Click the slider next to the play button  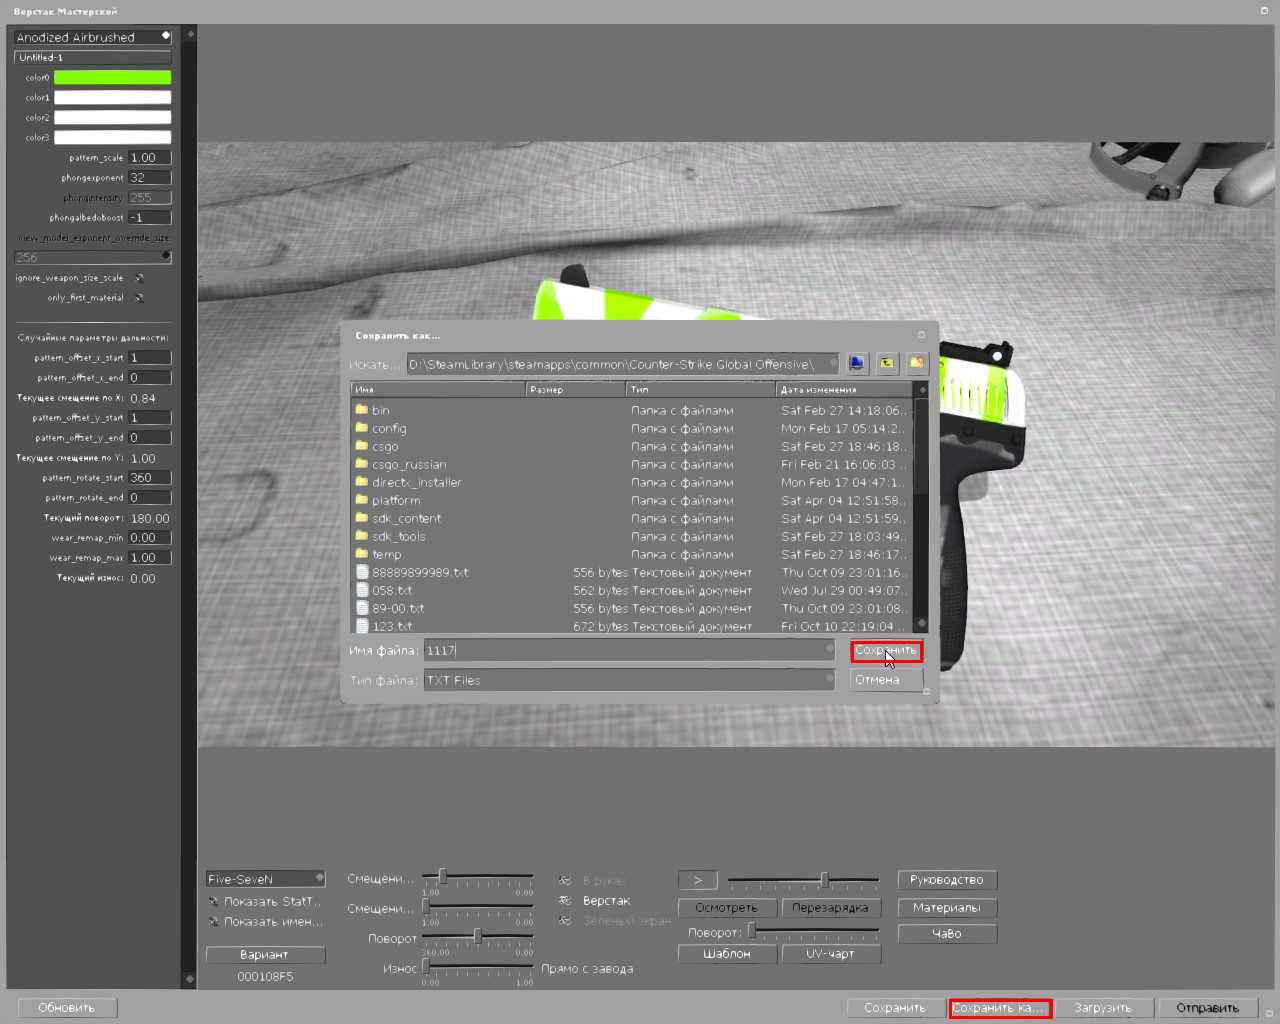click(x=803, y=880)
